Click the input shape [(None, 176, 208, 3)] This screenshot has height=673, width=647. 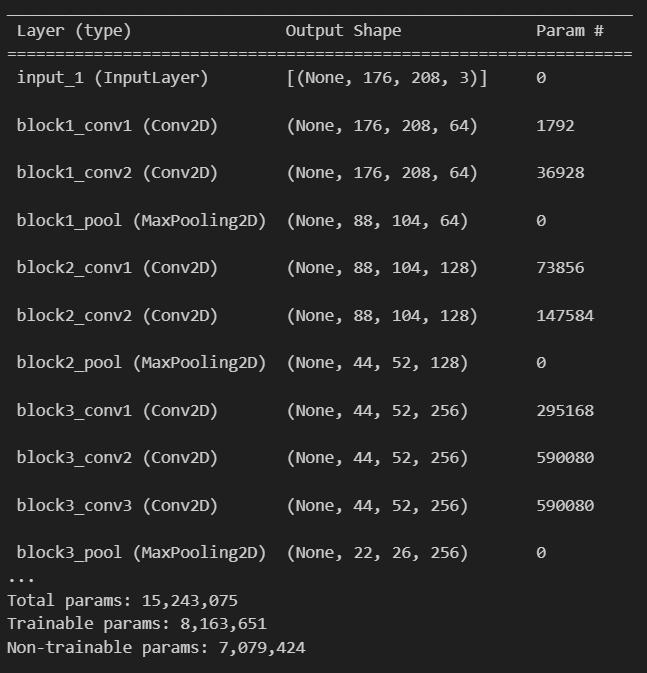click(387, 78)
